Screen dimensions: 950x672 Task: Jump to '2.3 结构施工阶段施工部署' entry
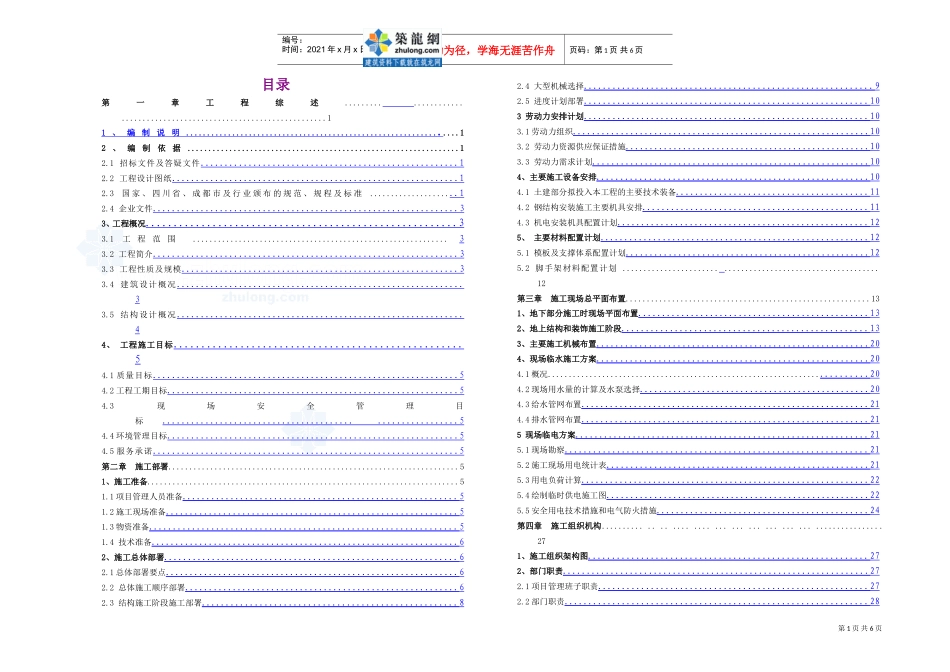coord(282,603)
